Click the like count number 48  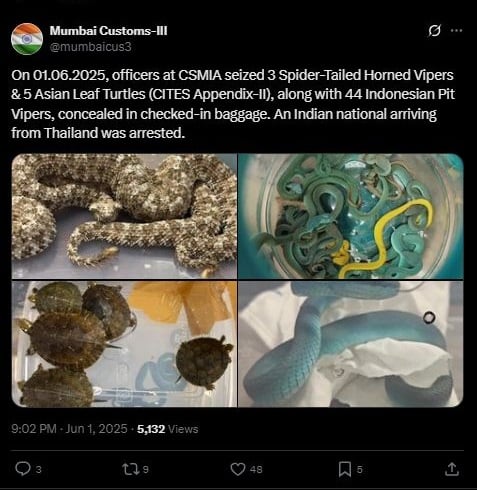256,469
